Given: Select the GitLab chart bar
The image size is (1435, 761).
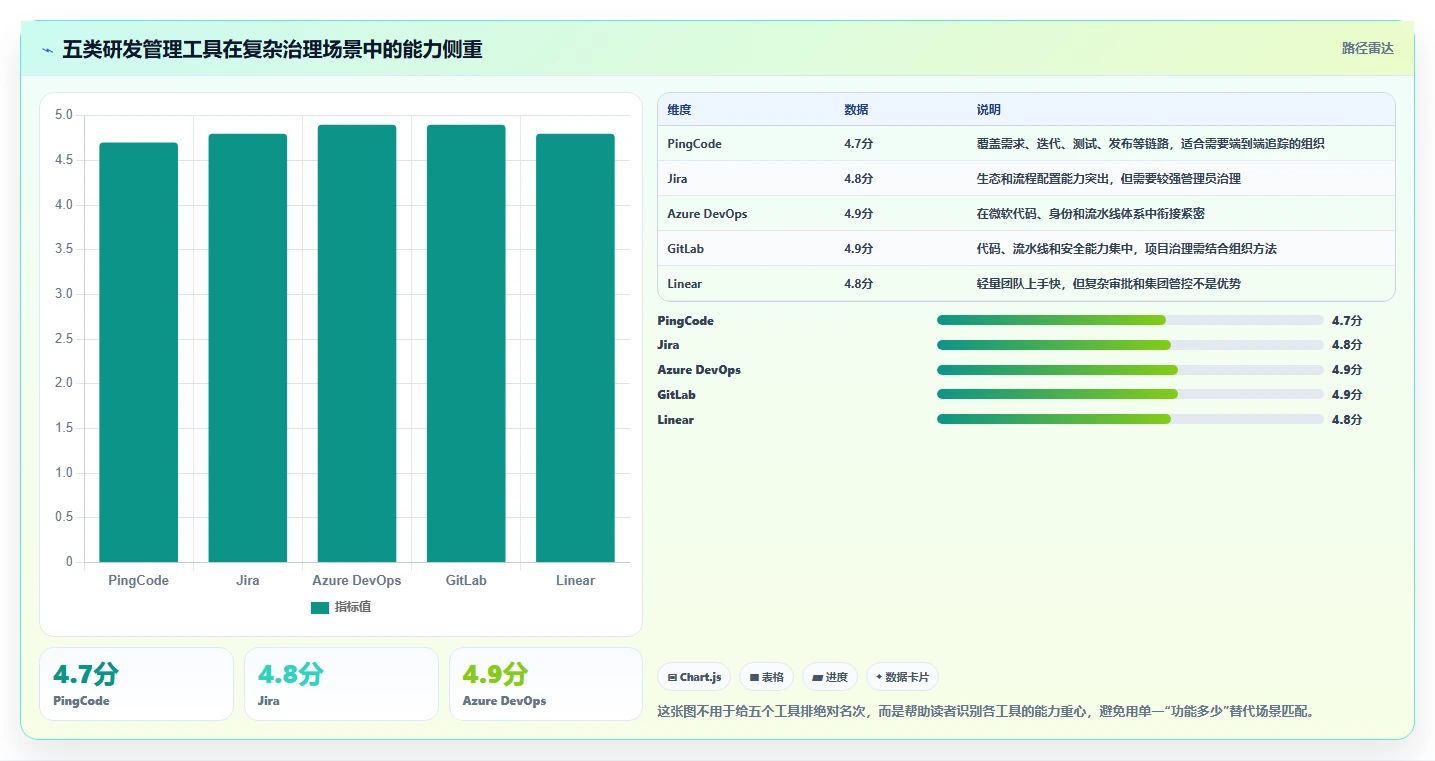Looking at the screenshot, I should tap(466, 343).
